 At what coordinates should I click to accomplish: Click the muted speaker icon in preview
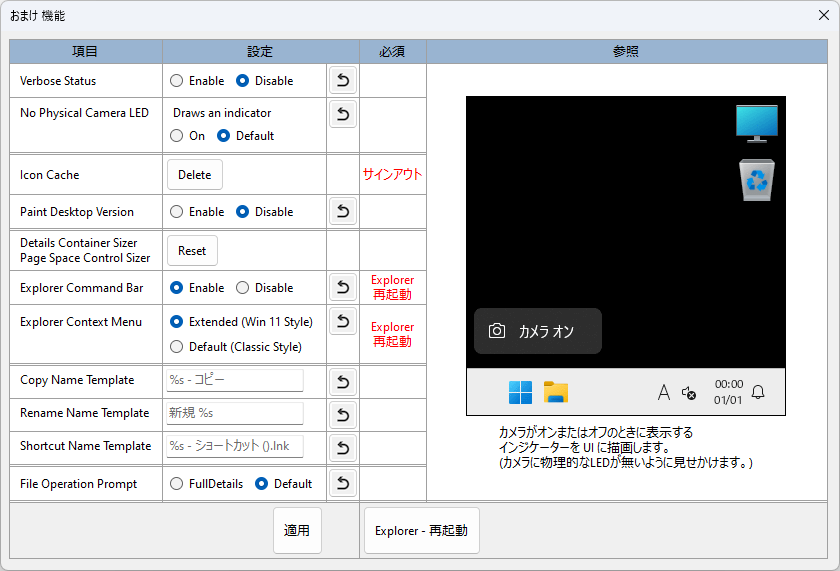(689, 393)
